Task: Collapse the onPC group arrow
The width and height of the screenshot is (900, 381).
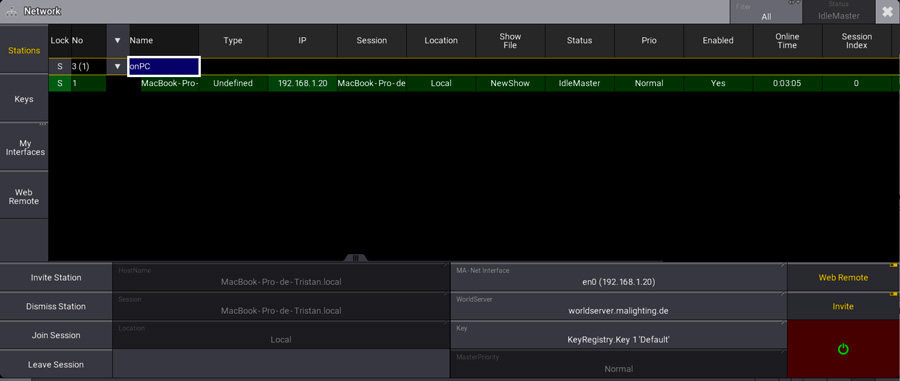Action: (118, 67)
